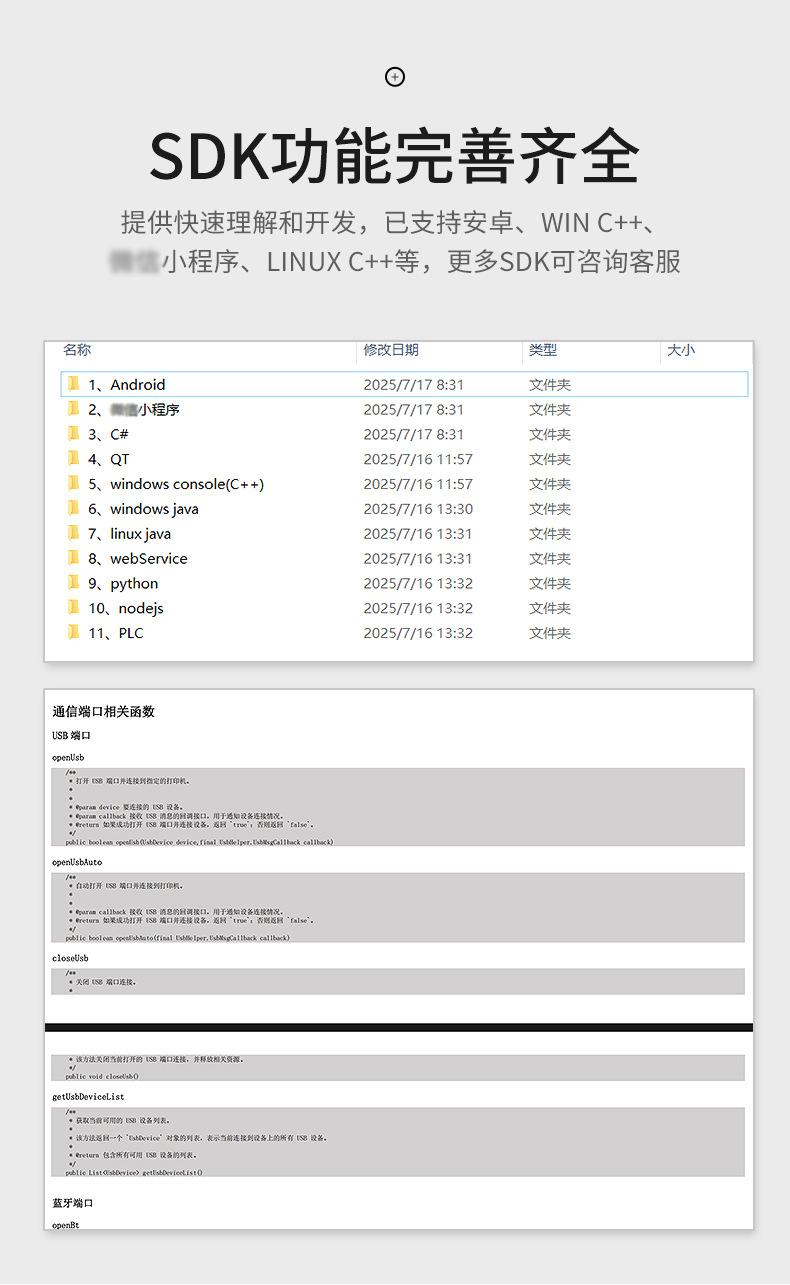Click the folder icon beside Android
Image resolution: width=790 pixels, height=1285 pixels.
click(73, 384)
